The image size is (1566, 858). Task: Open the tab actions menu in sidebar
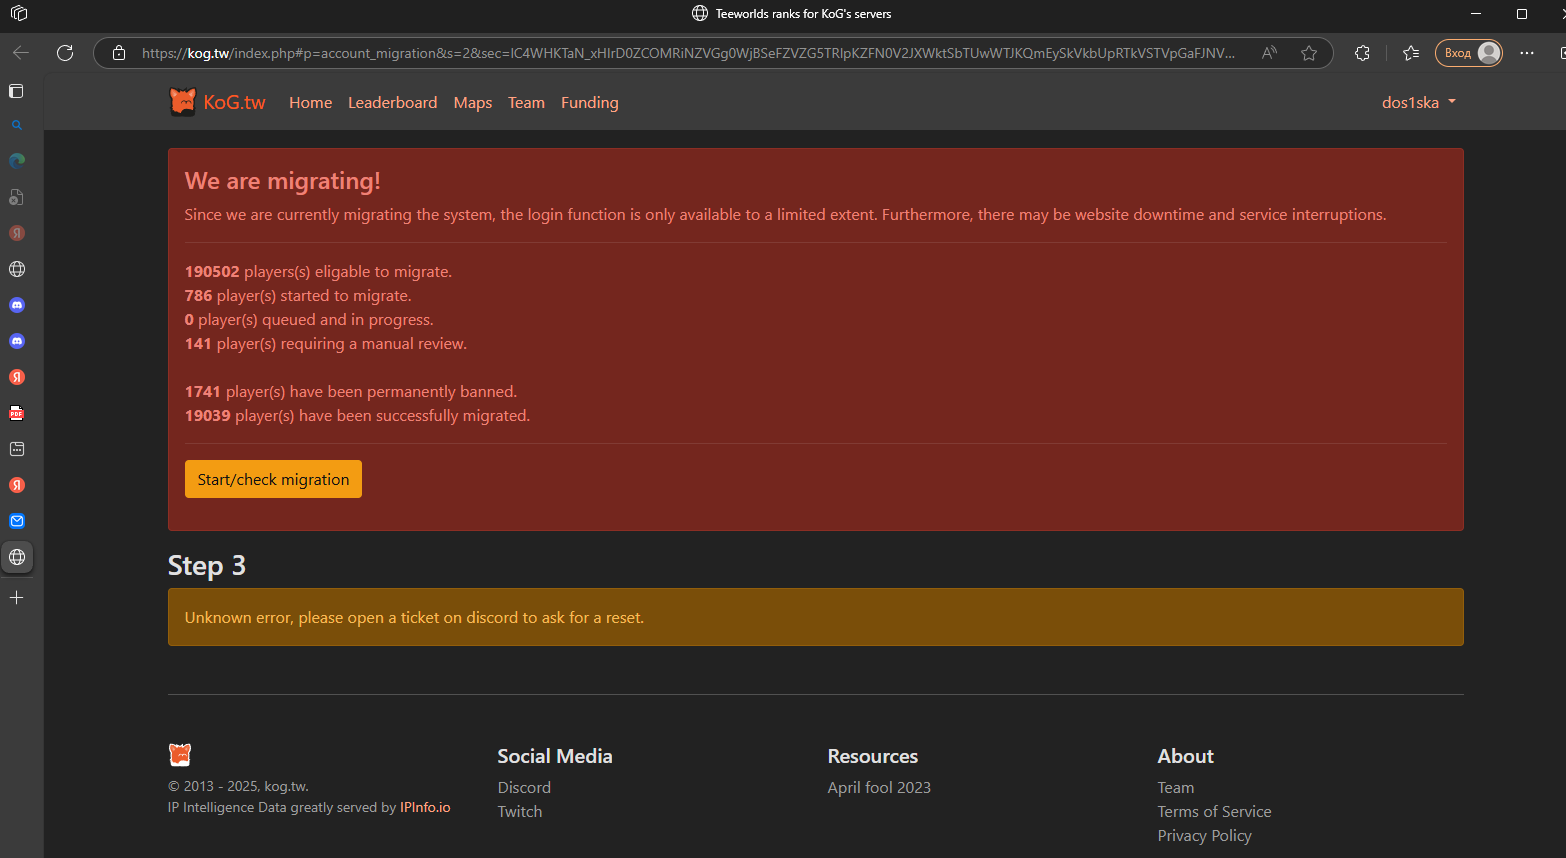click(16, 91)
